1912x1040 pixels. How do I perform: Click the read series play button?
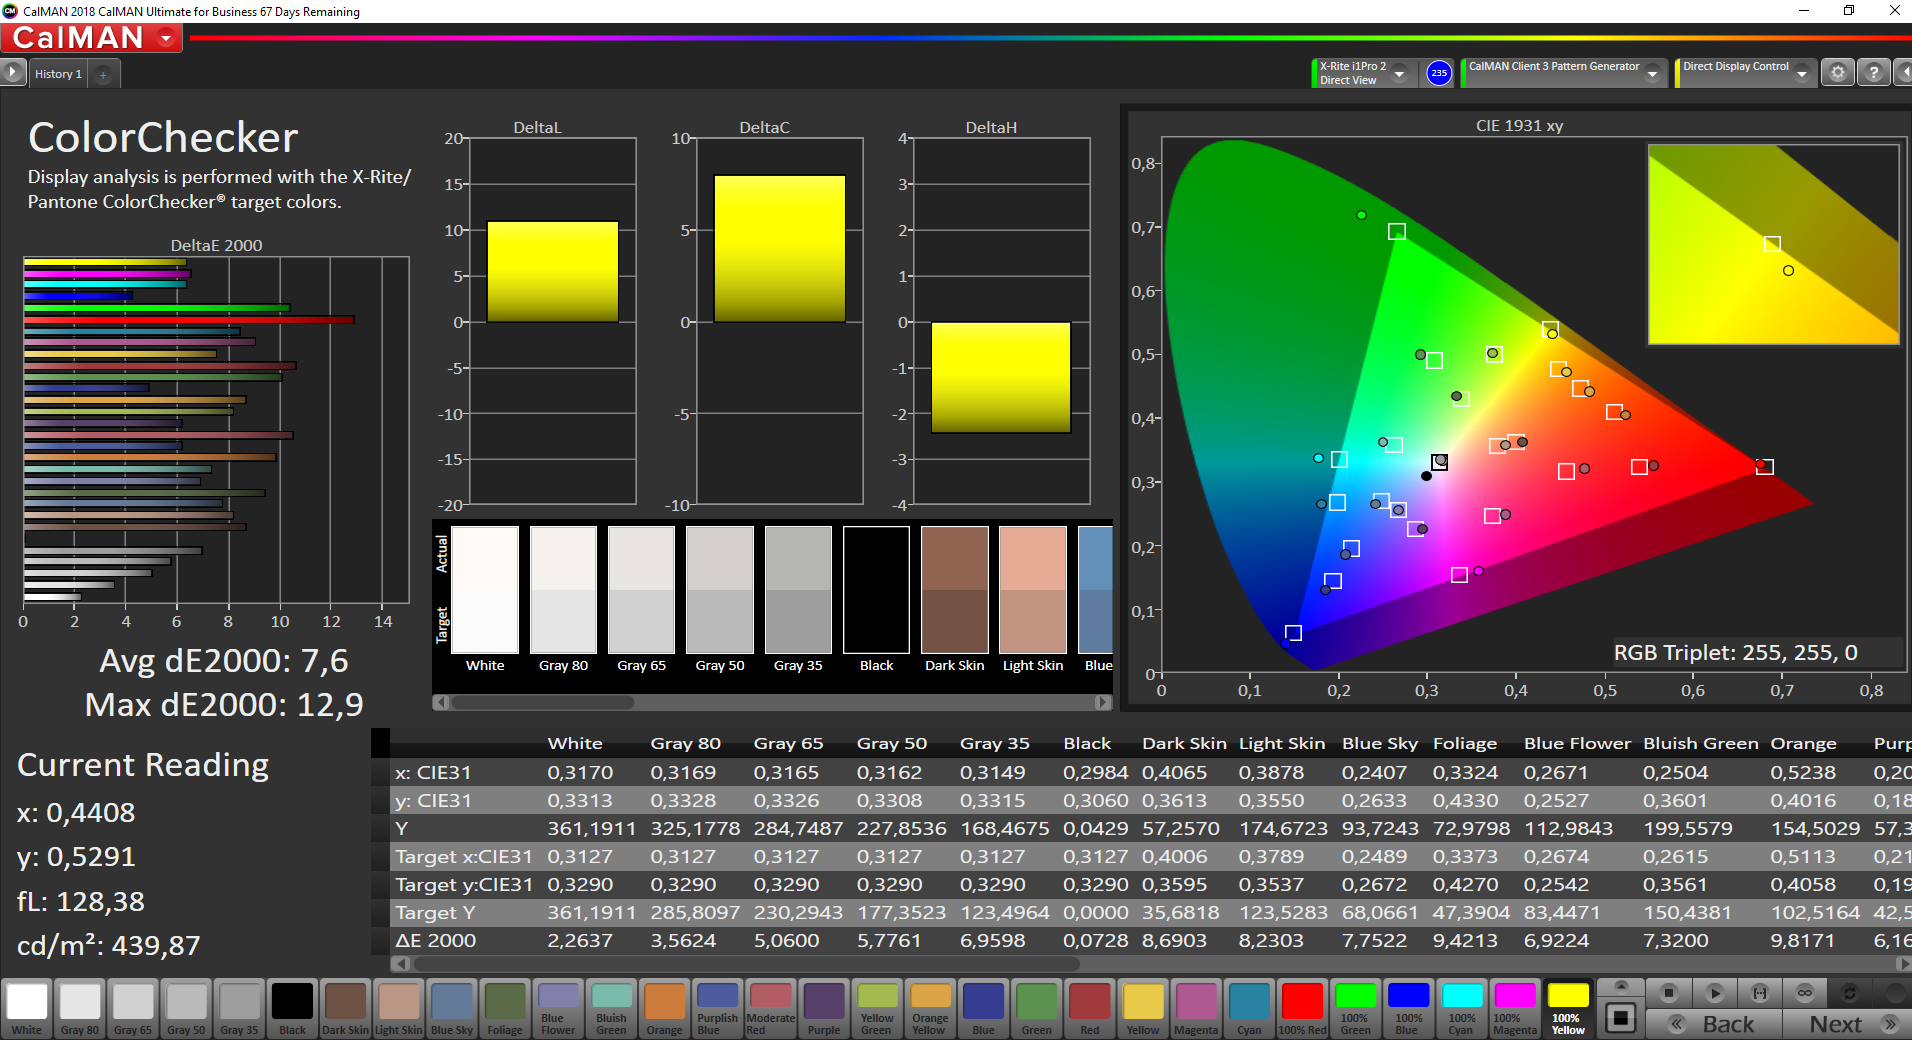pos(1714,993)
